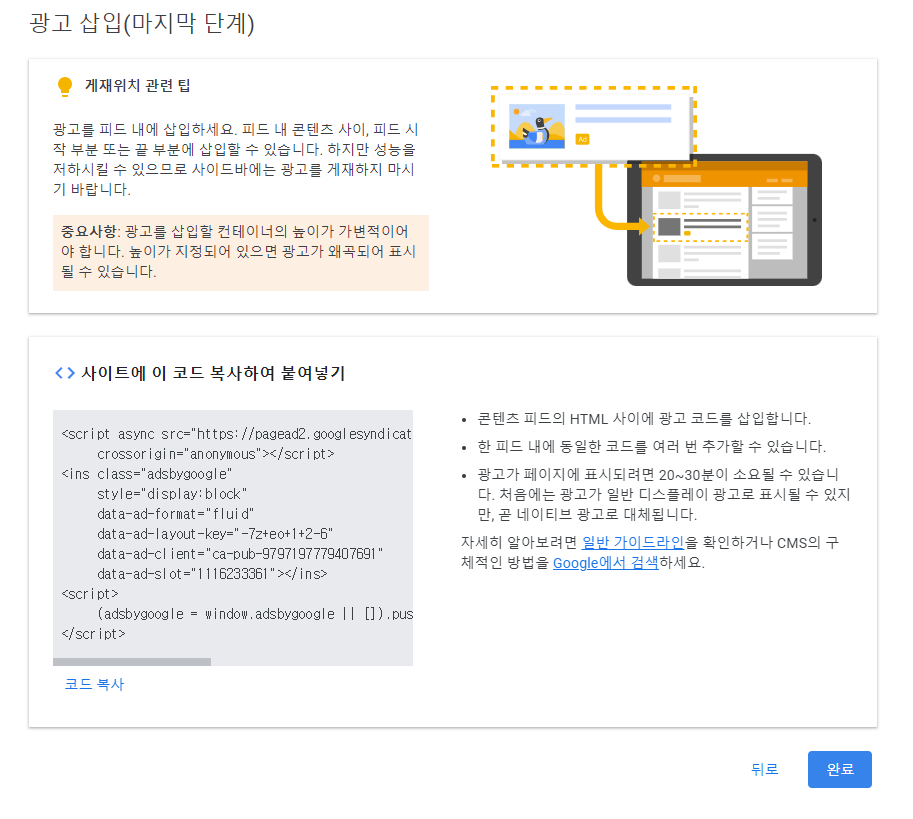Click the ins class="adsbygoogle" code line

[147, 474]
